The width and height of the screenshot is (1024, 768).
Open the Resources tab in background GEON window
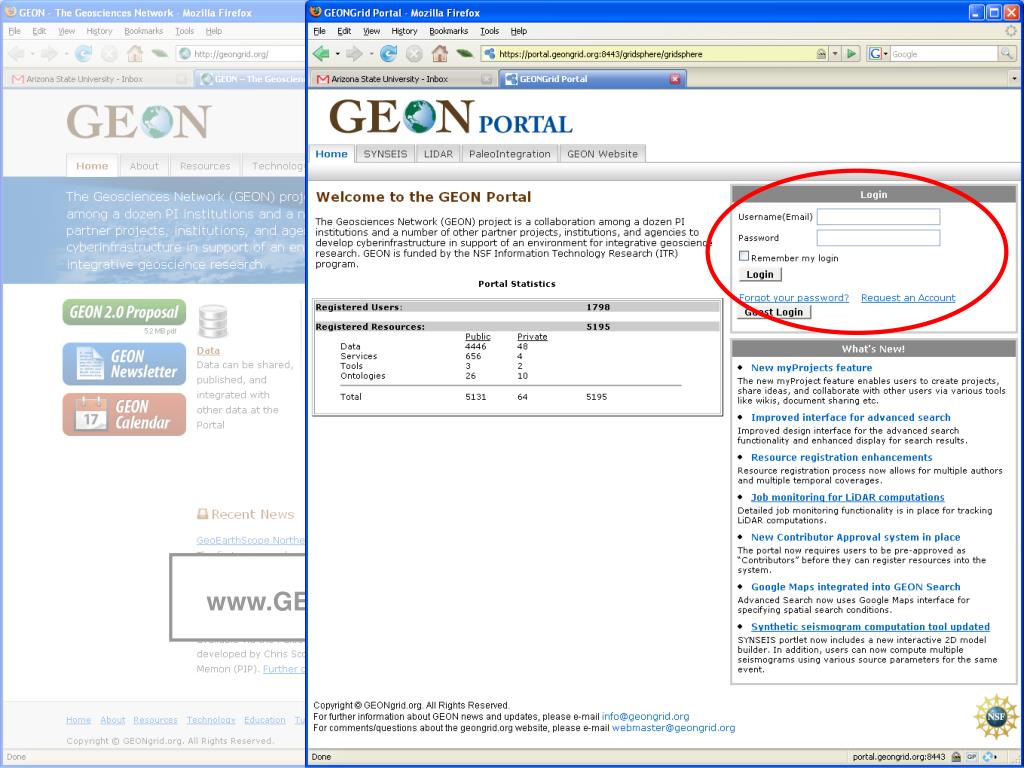[x=205, y=166]
